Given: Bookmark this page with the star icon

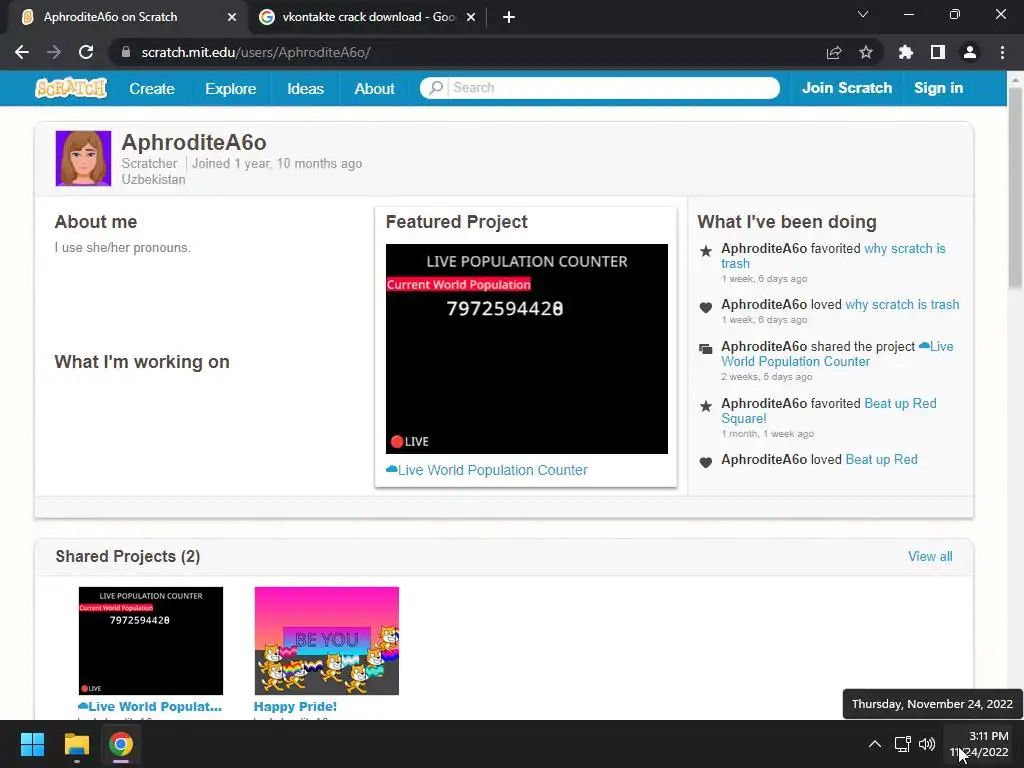Looking at the screenshot, I should pos(866,52).
